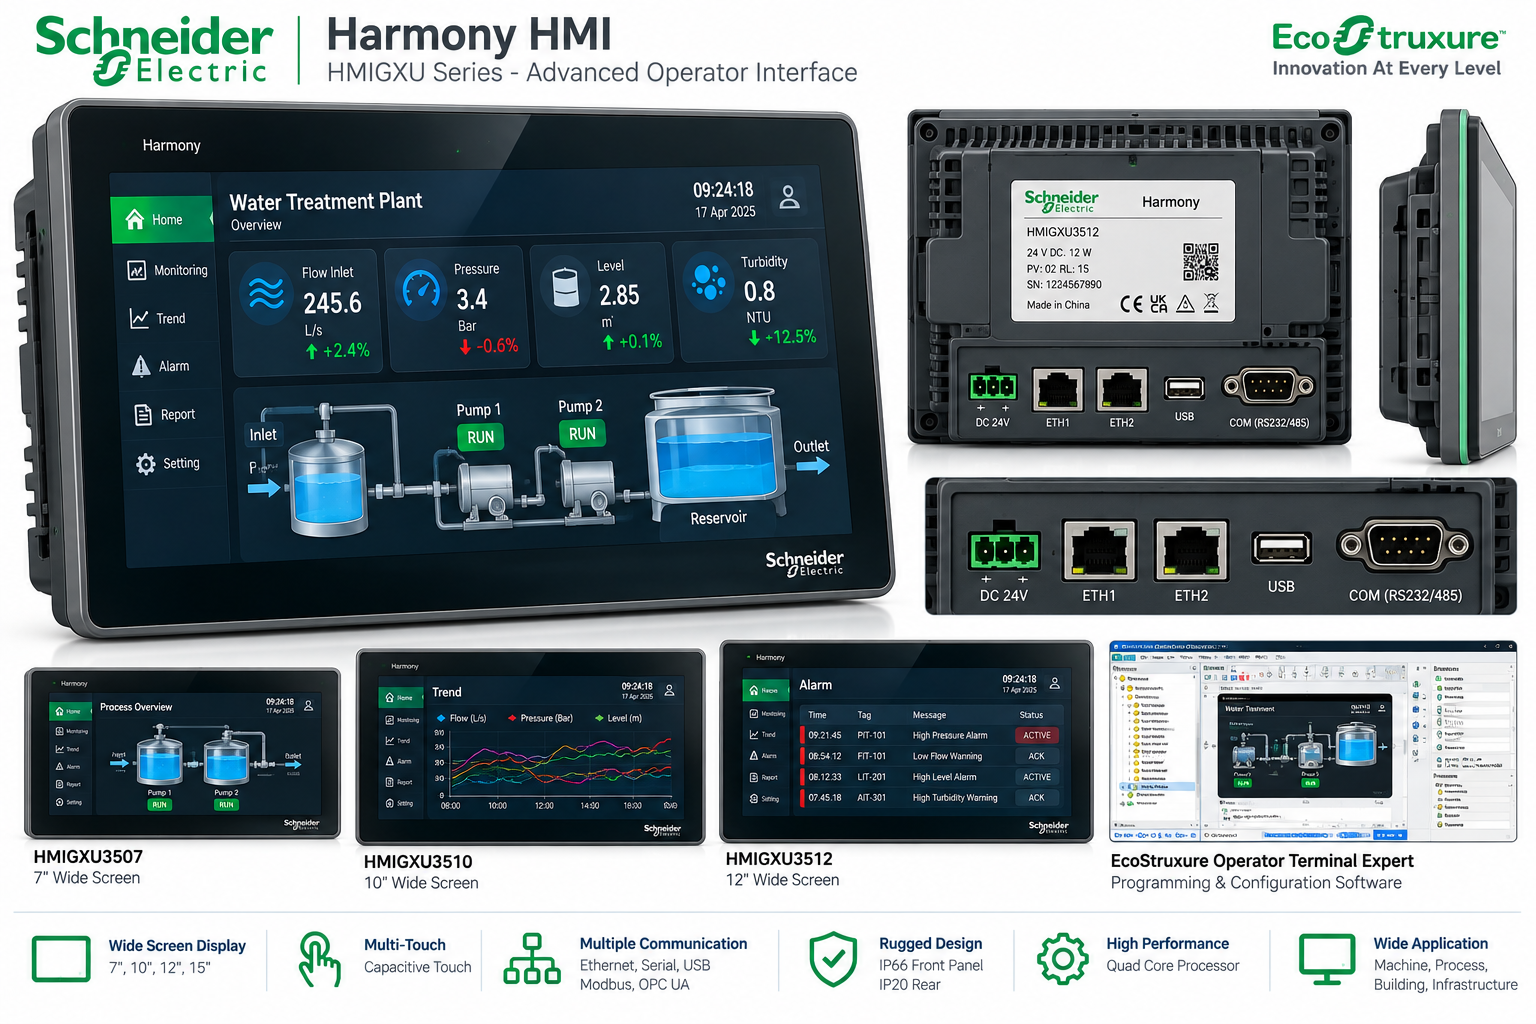Open Alarm in the Water Treatment Plant sidebar

click(160, 366)
